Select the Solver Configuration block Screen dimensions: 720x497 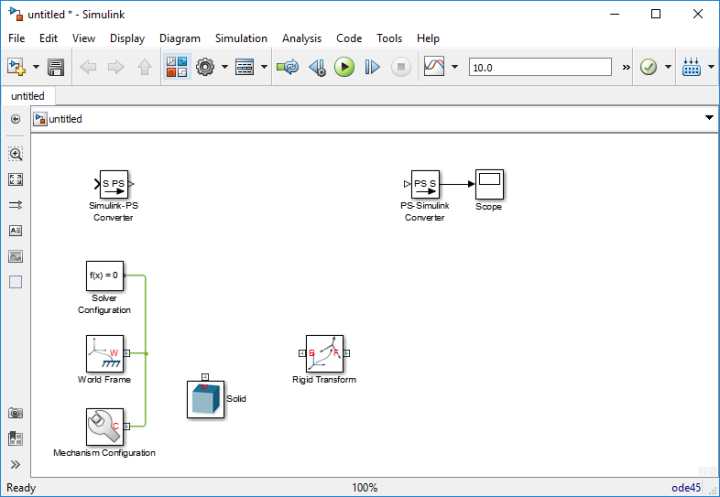[105, 276]
